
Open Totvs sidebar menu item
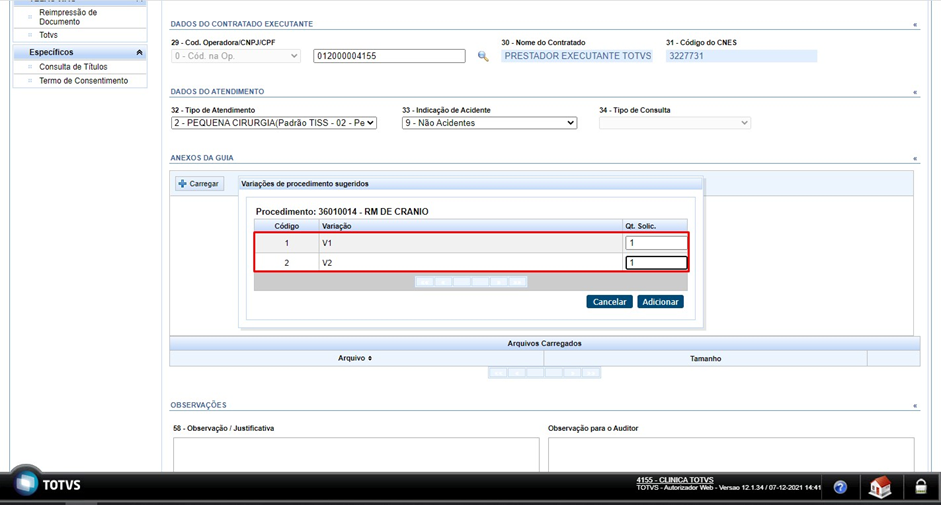[49, 35]
